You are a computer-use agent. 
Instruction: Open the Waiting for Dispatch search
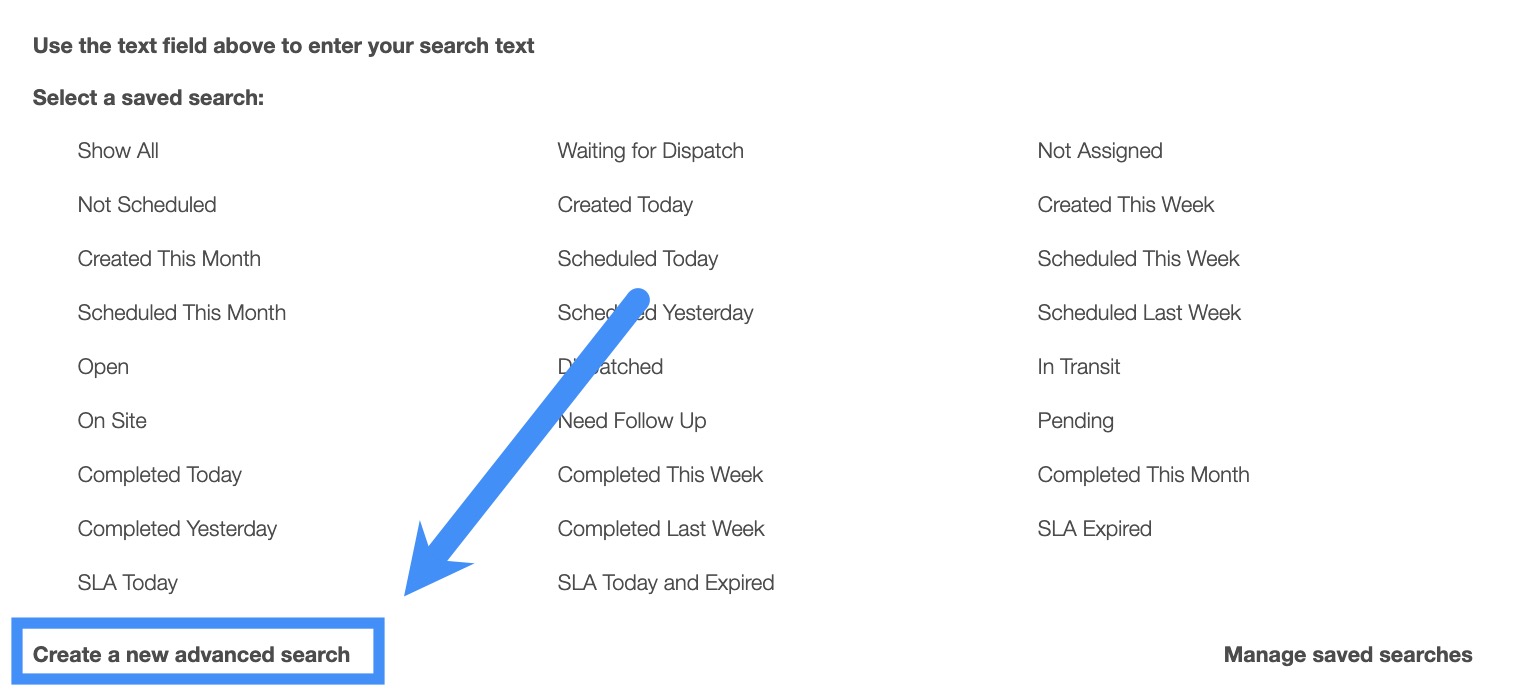(x=650, y=151)
